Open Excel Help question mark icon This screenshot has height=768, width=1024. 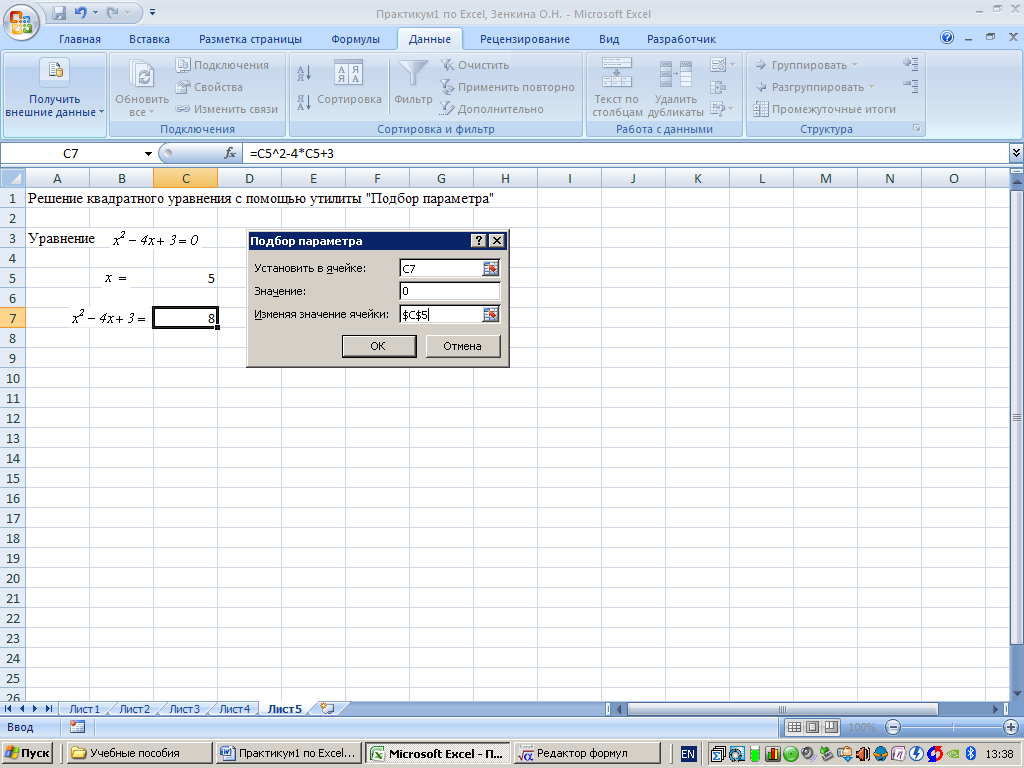point(947,38)
